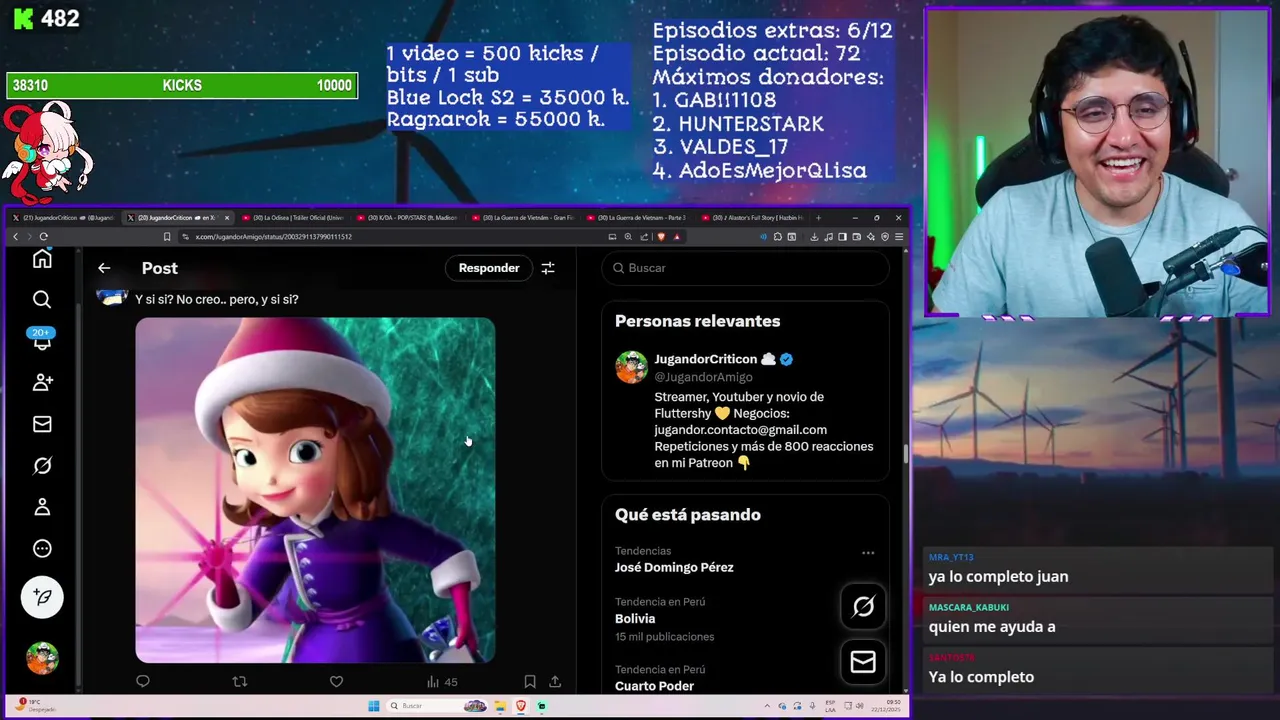
Task: Open Profile person icon in sidebar
Action: click(x=42, y=507)
